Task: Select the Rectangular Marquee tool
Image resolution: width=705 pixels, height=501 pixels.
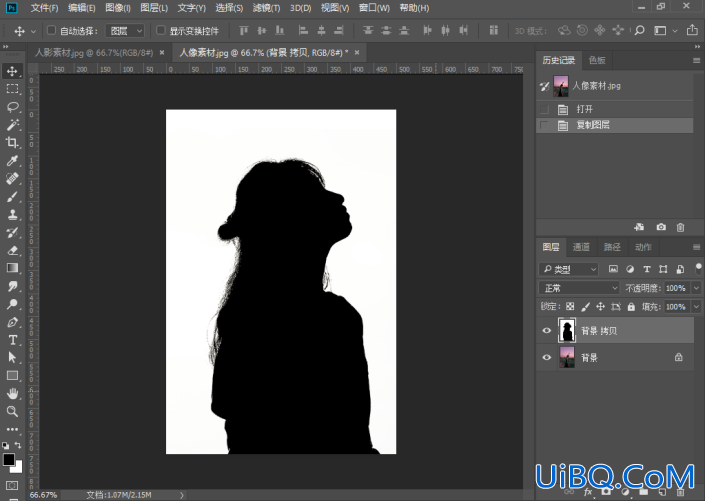Action: [x=12, y=89]
